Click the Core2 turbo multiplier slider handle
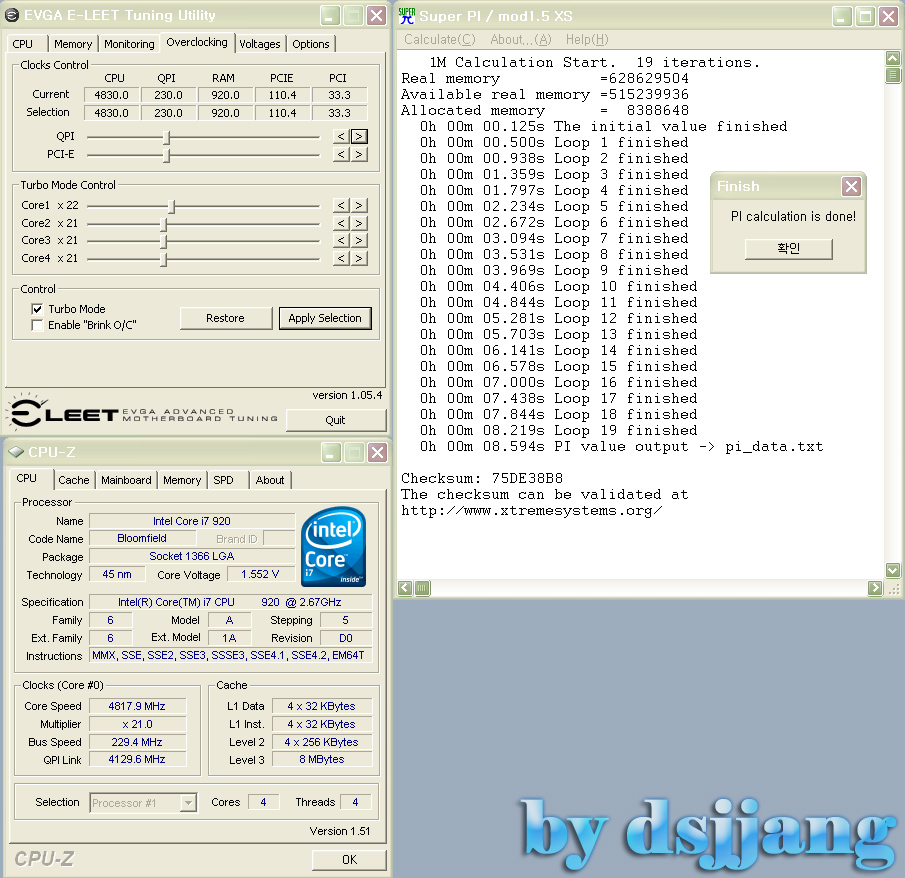Screen dimensions: 905x878 (164, 224)
